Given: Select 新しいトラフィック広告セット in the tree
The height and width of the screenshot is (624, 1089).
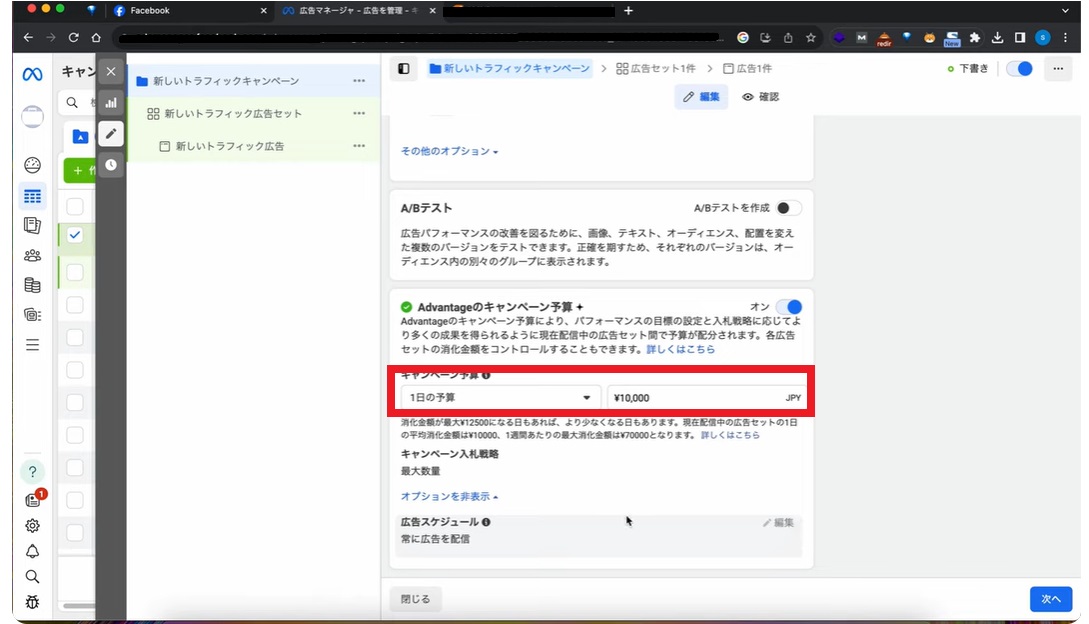Looking at the screenshot, I should [232, 114].
